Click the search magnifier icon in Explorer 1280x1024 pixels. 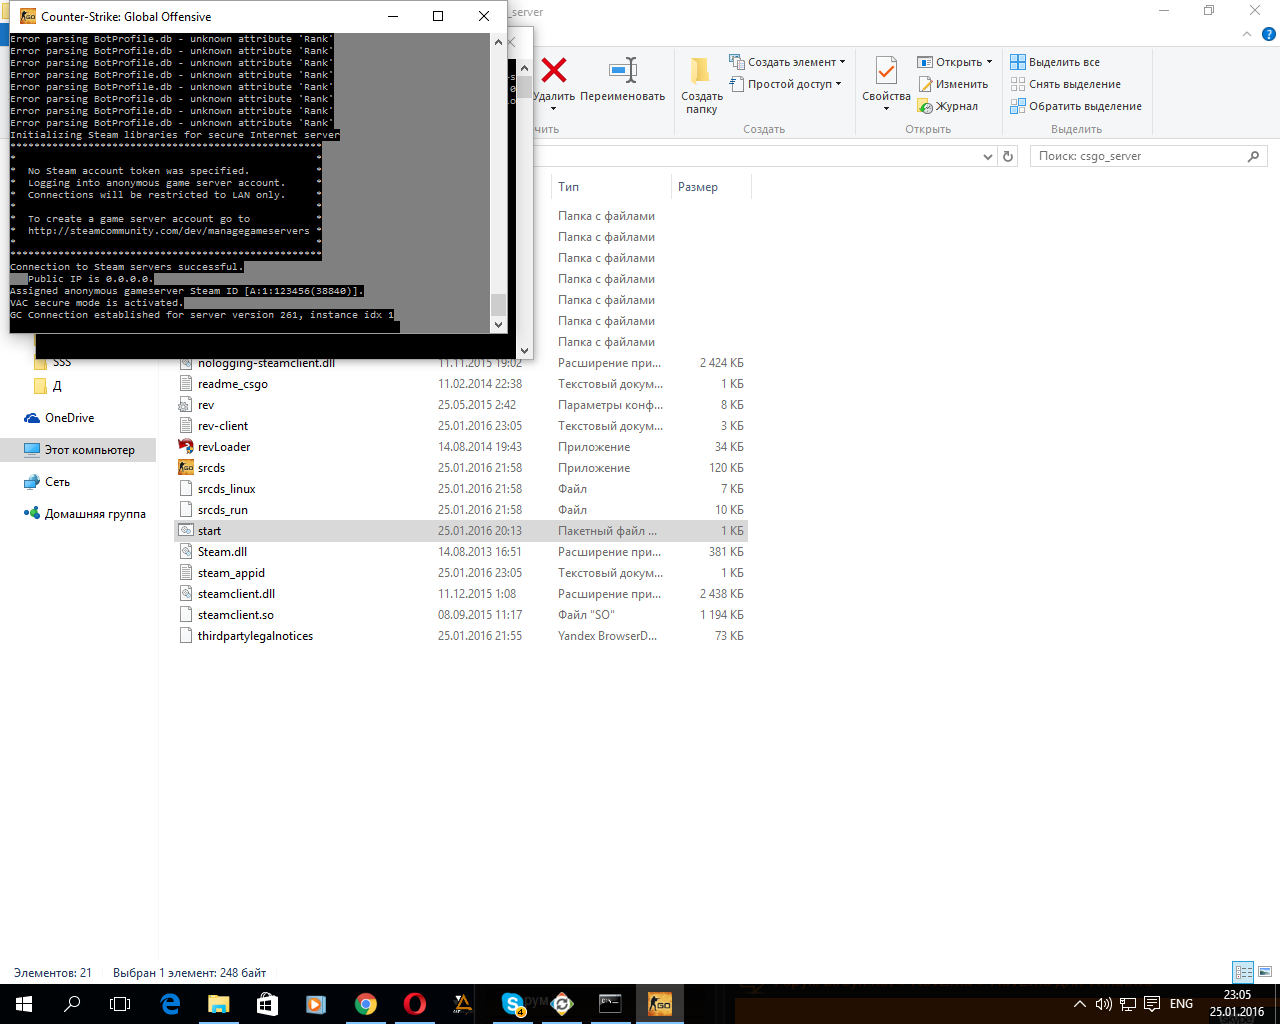tap(1254, 156)
